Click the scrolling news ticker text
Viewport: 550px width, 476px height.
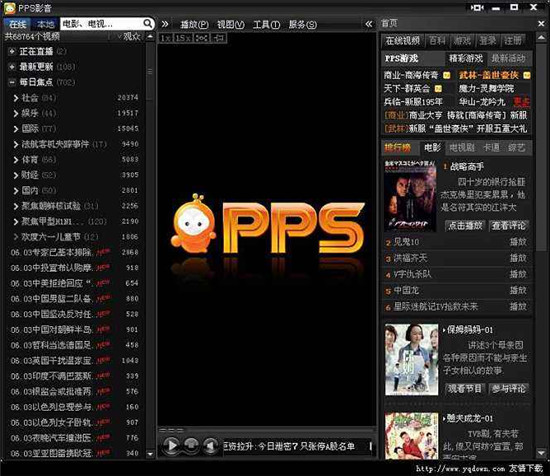(289, 447)
